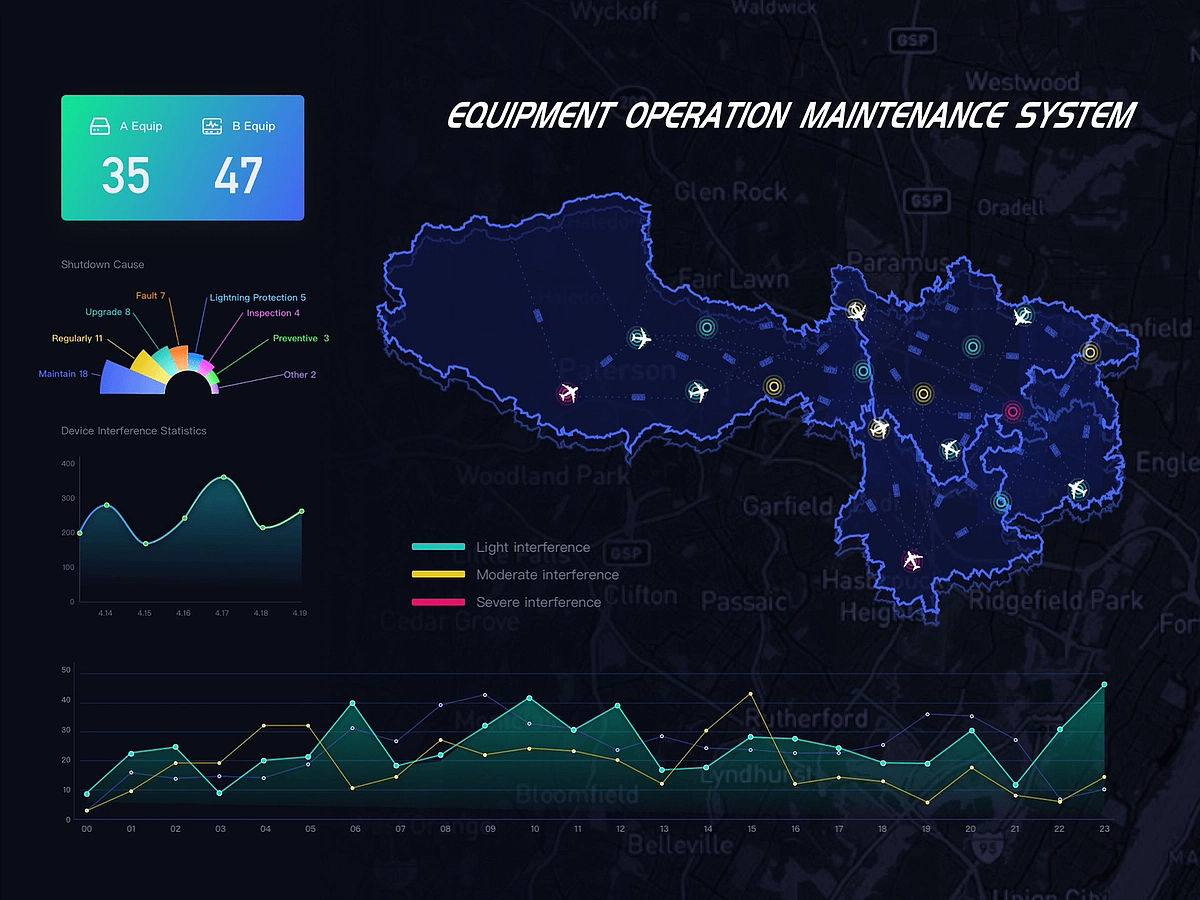Toggle the Moderate interference legend entry
1200x900 pixels.
tap(546, 575)
